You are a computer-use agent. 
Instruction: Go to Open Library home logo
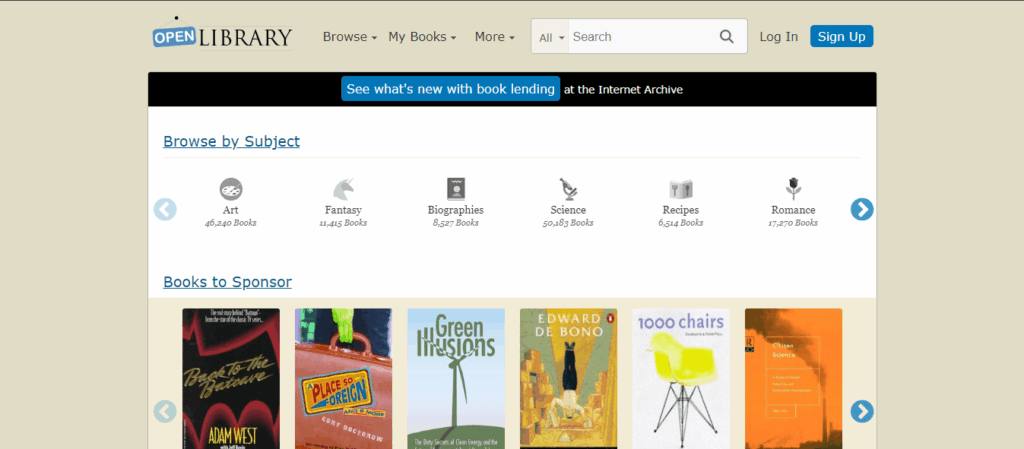pos(222,36)
